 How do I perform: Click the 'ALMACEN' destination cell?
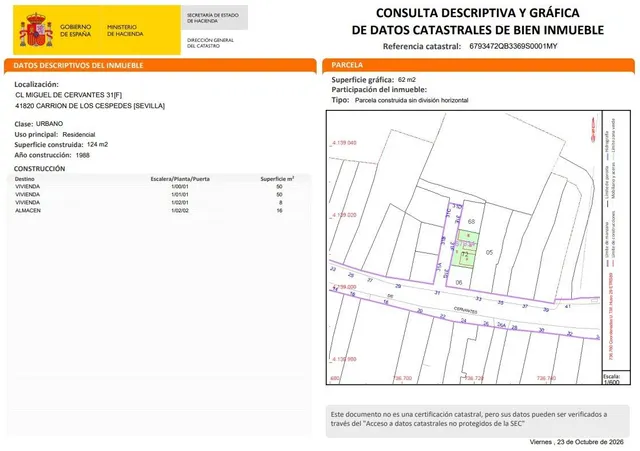click(x=28, y=211)
